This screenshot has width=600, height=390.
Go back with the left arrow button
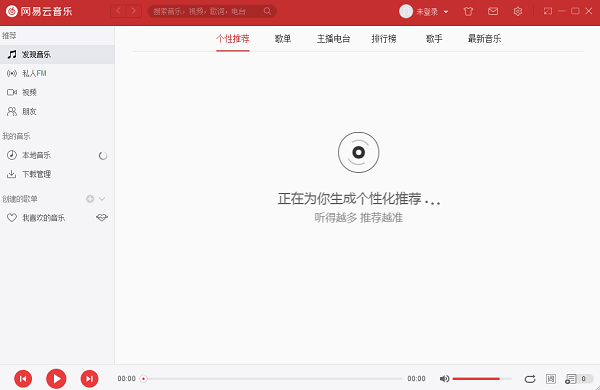pyautogui.click(x=118, y=11)
